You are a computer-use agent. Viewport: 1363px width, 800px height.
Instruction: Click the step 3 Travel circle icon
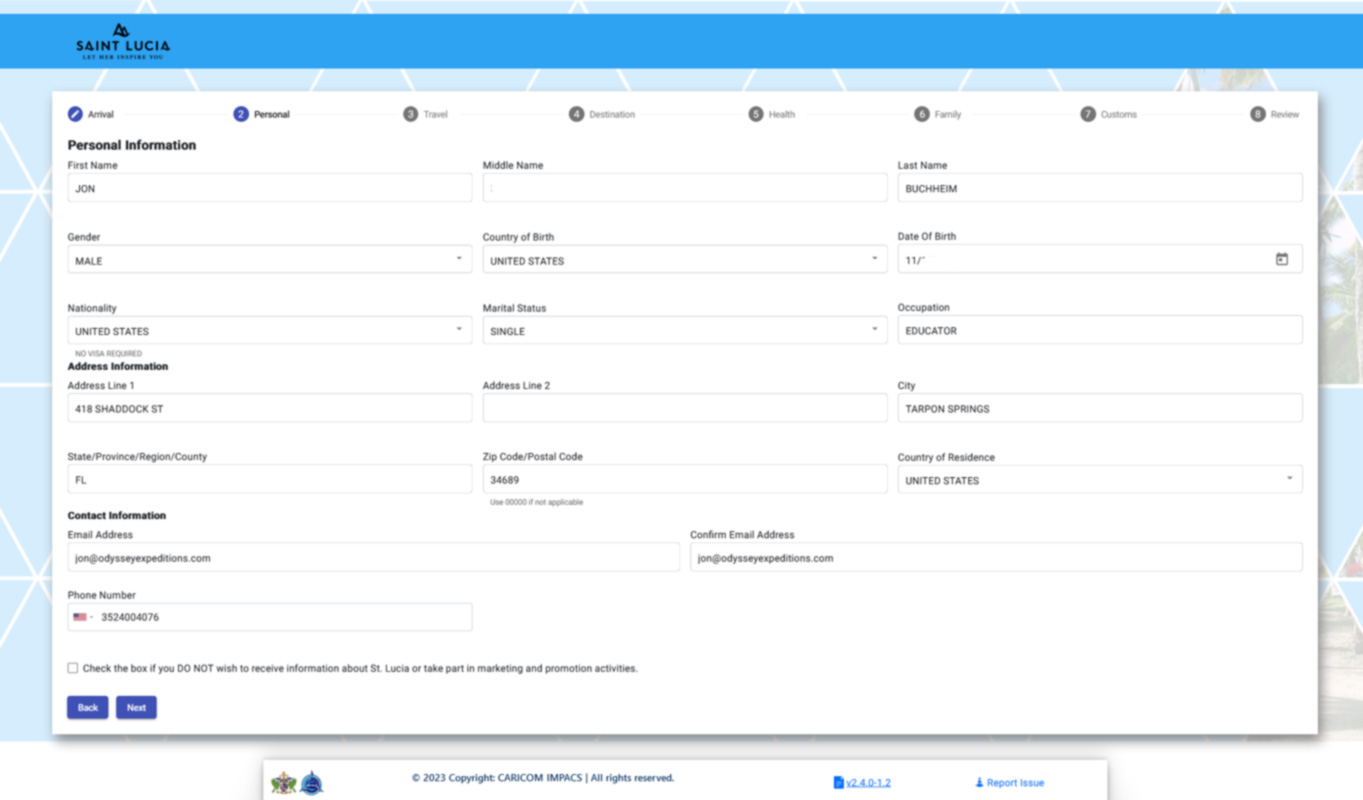pos(410,114)
